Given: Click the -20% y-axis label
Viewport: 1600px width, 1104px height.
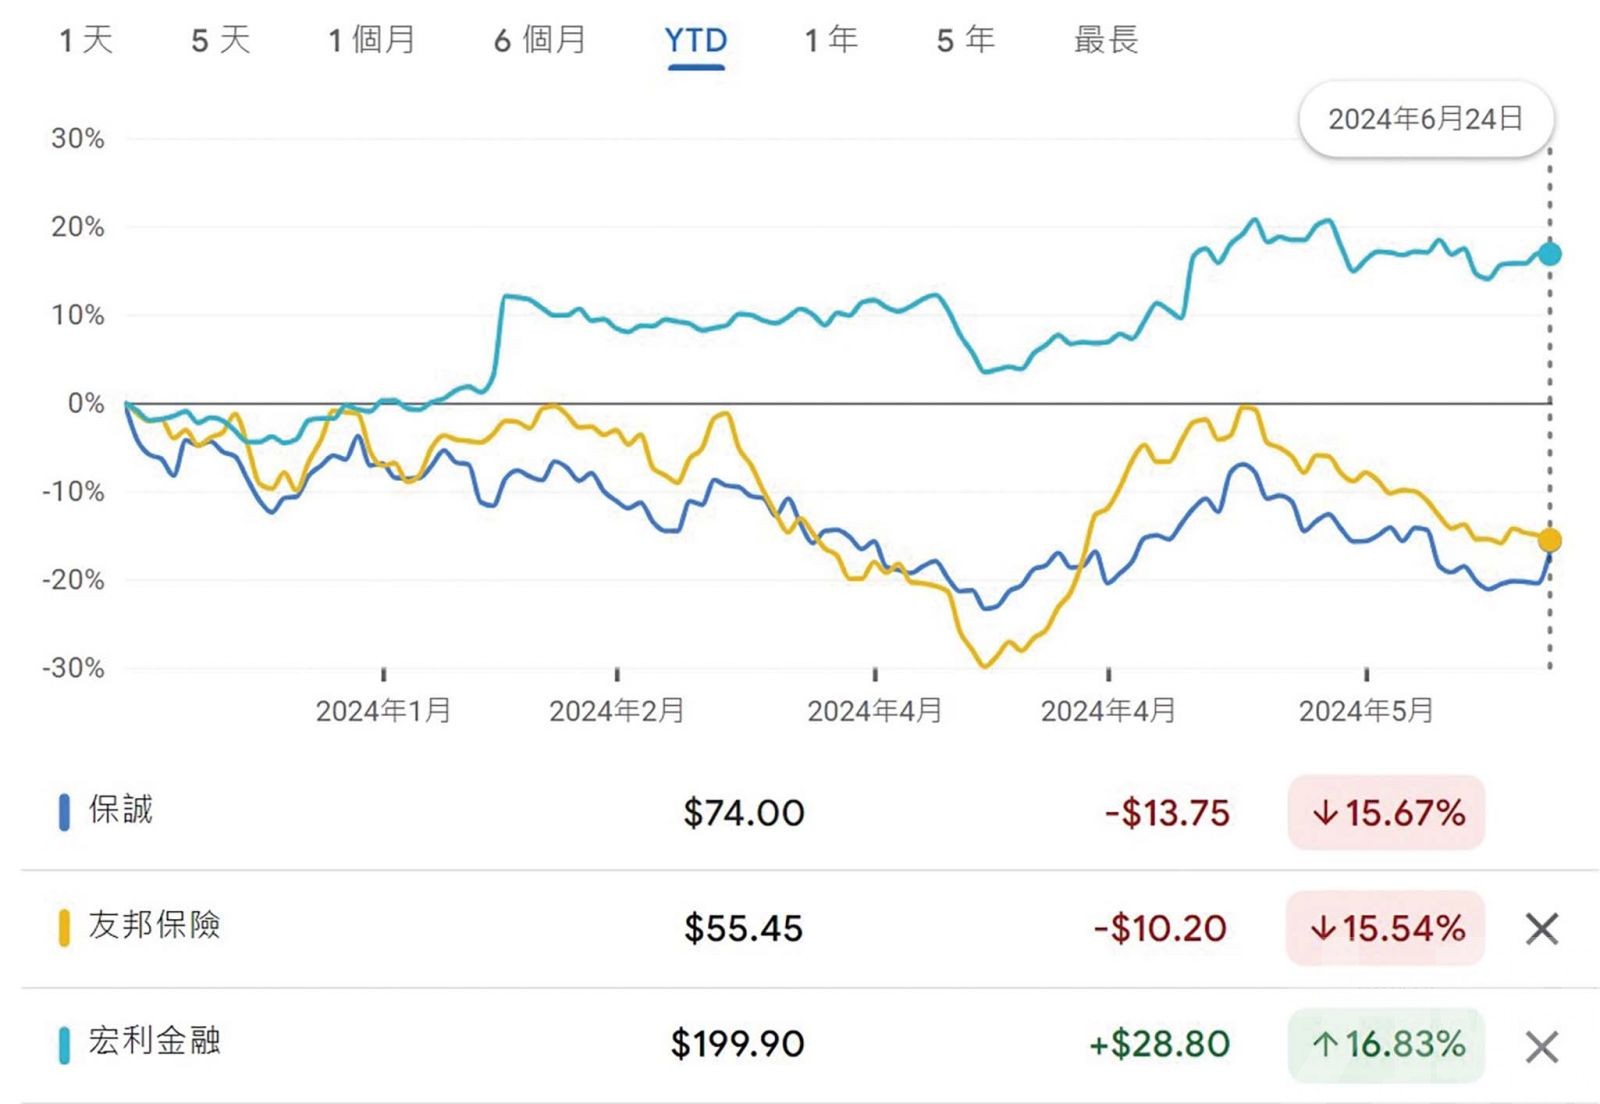Looking at the screenshot, I should coord(73,579).
